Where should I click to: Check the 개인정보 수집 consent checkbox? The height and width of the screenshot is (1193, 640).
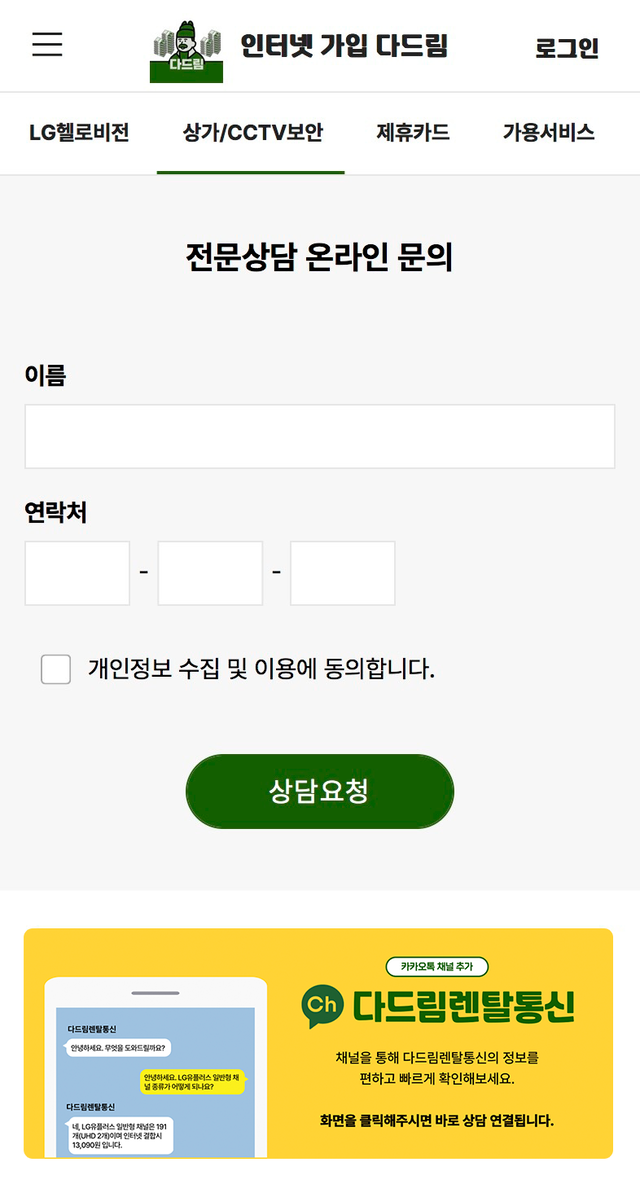coord(56,669)
